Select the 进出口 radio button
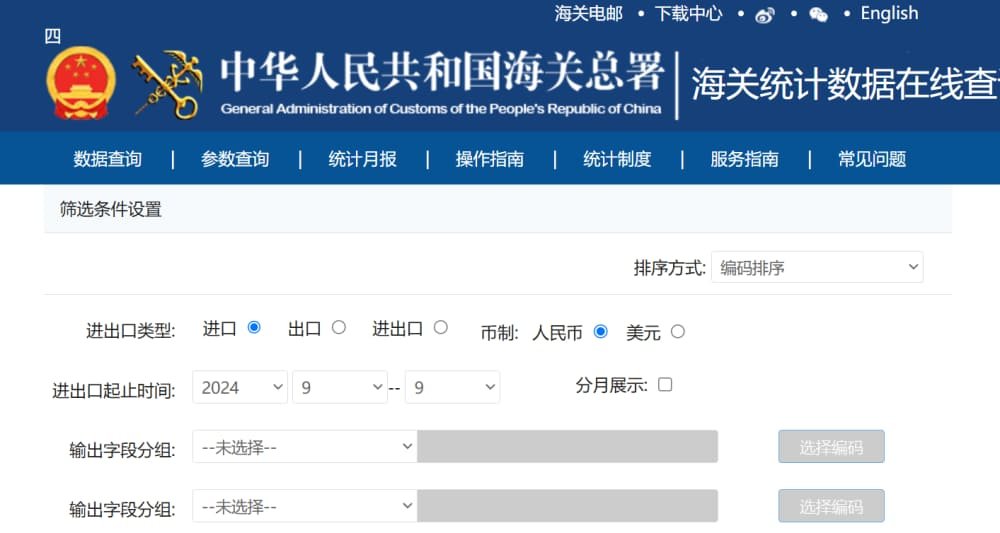Screen dimensions: 1000x533 (441, 328)
